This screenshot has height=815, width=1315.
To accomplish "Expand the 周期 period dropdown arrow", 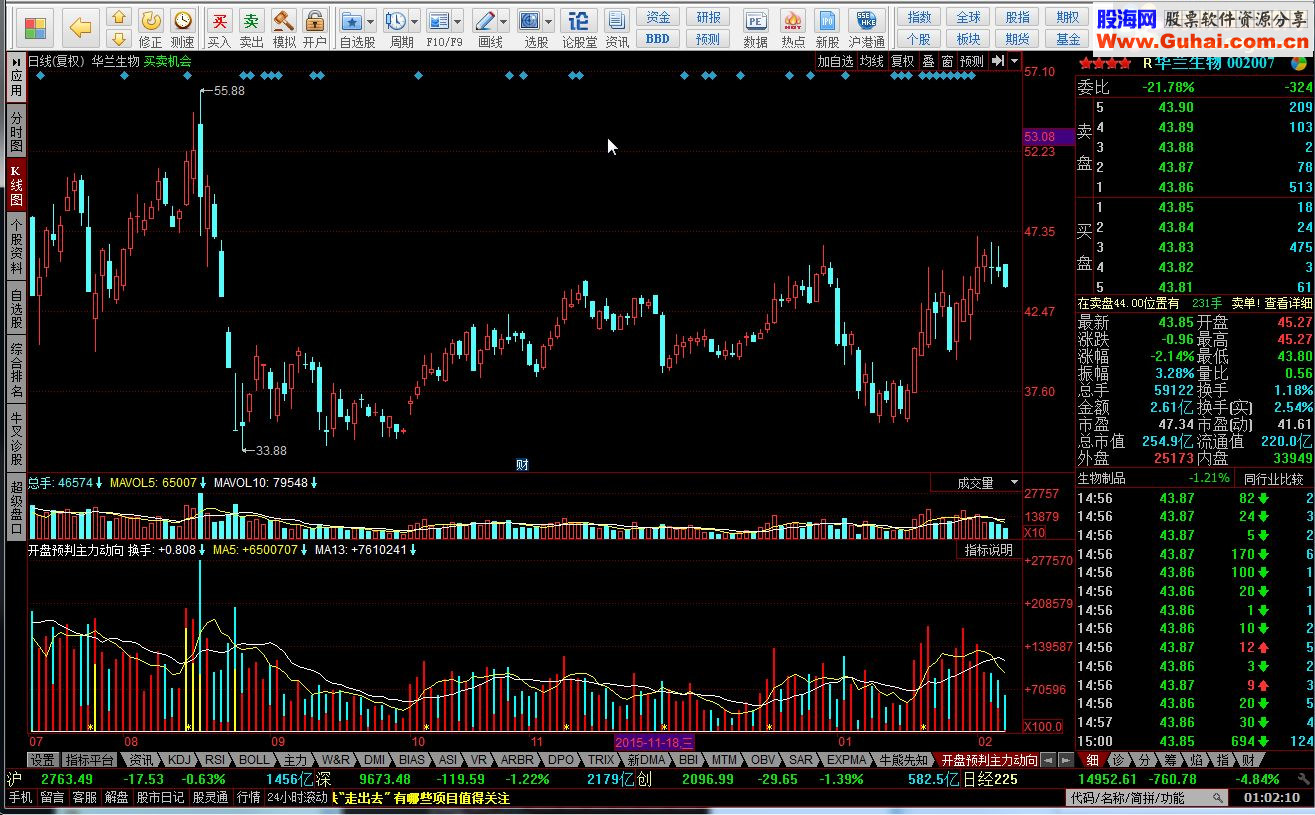I will click(x=414, y=21).
